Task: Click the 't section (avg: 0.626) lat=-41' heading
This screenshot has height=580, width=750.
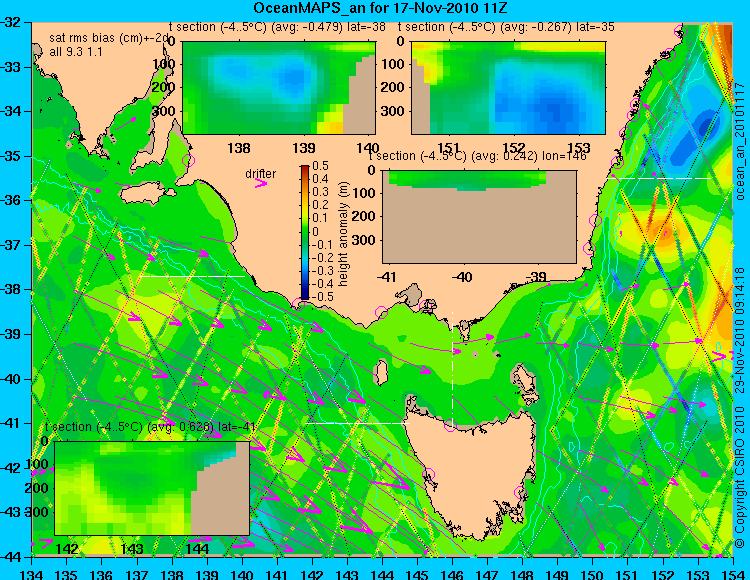Action: [151, 427]
